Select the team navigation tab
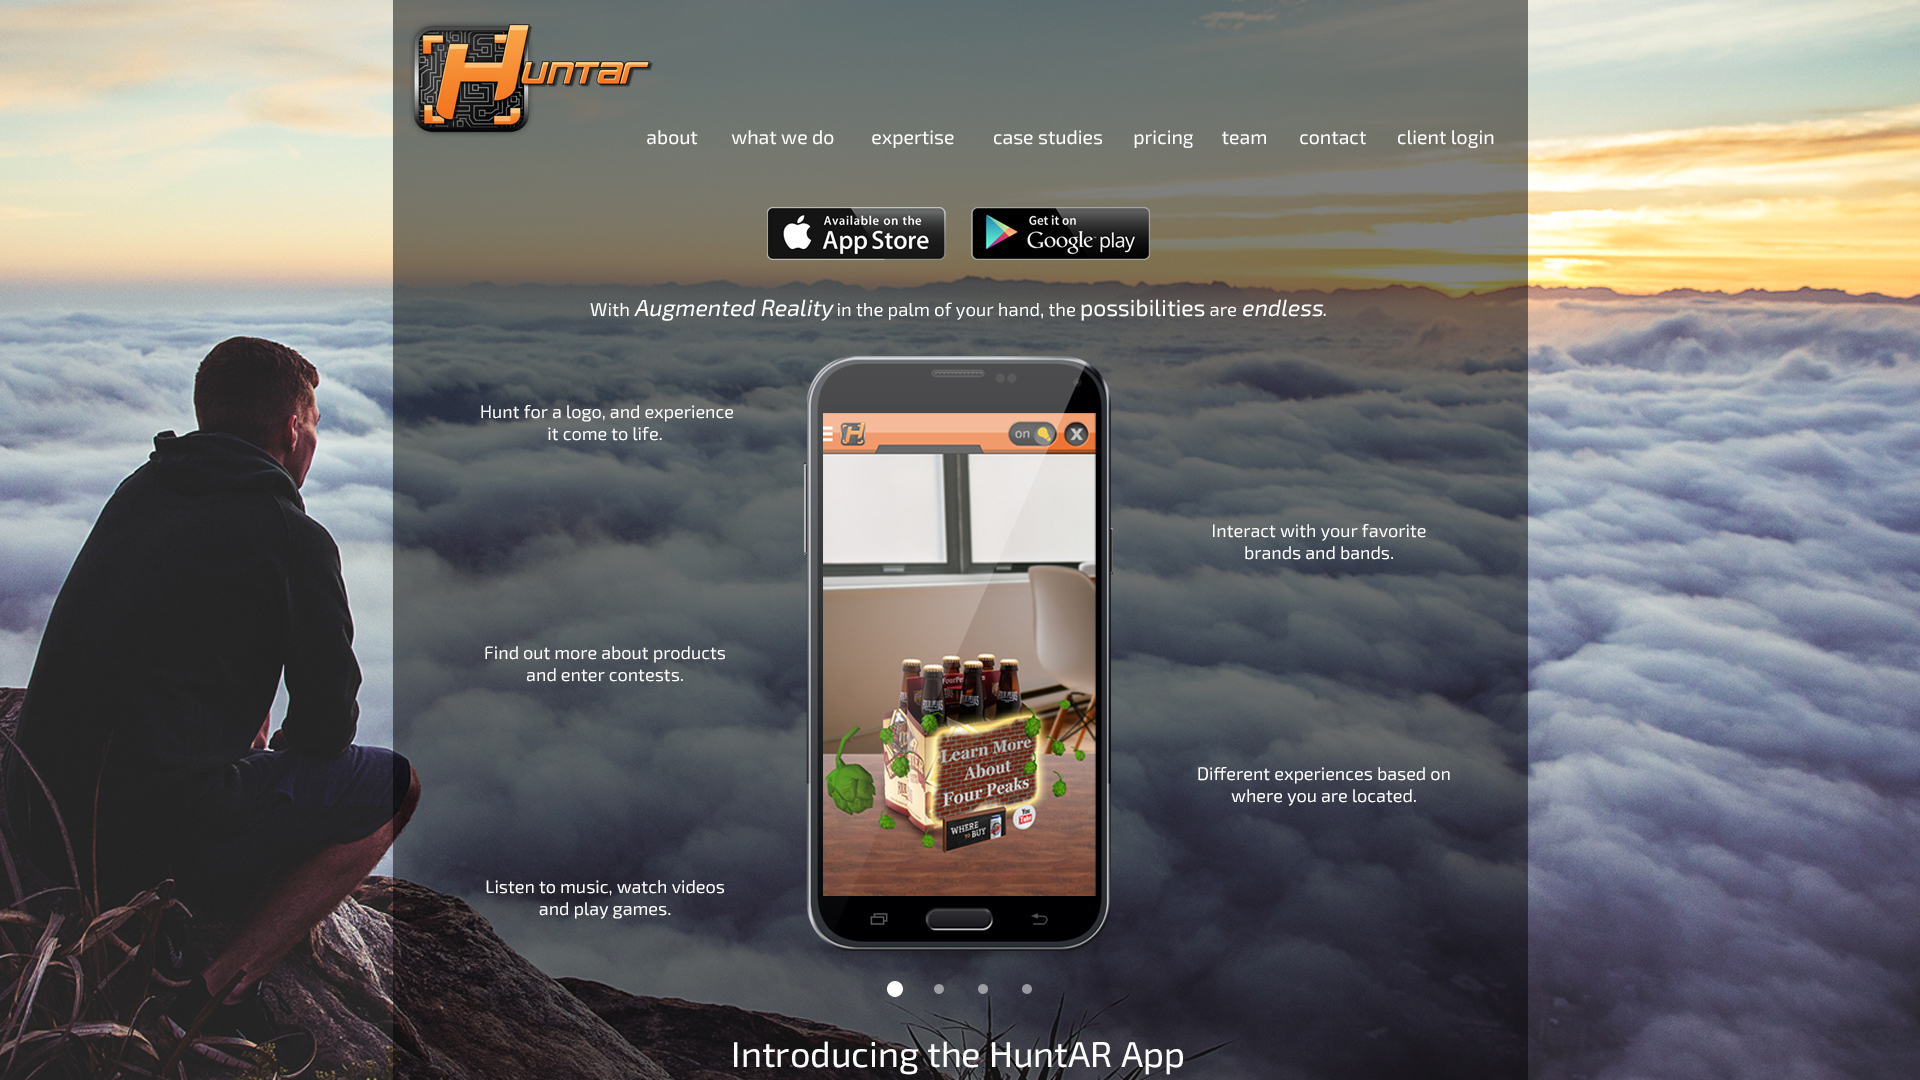The image size is (1920, 1080). click(x=1245, y=137)
